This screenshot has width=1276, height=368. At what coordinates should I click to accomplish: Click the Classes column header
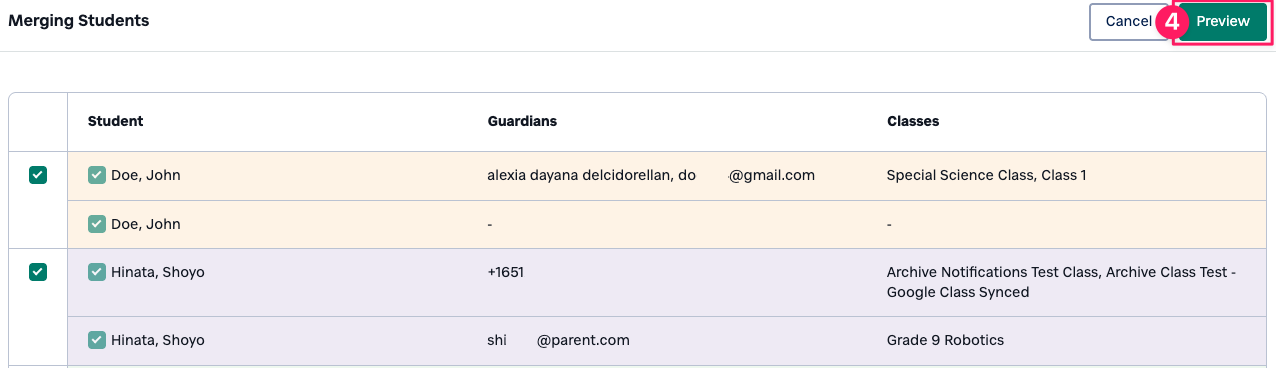tap(913, 121)
